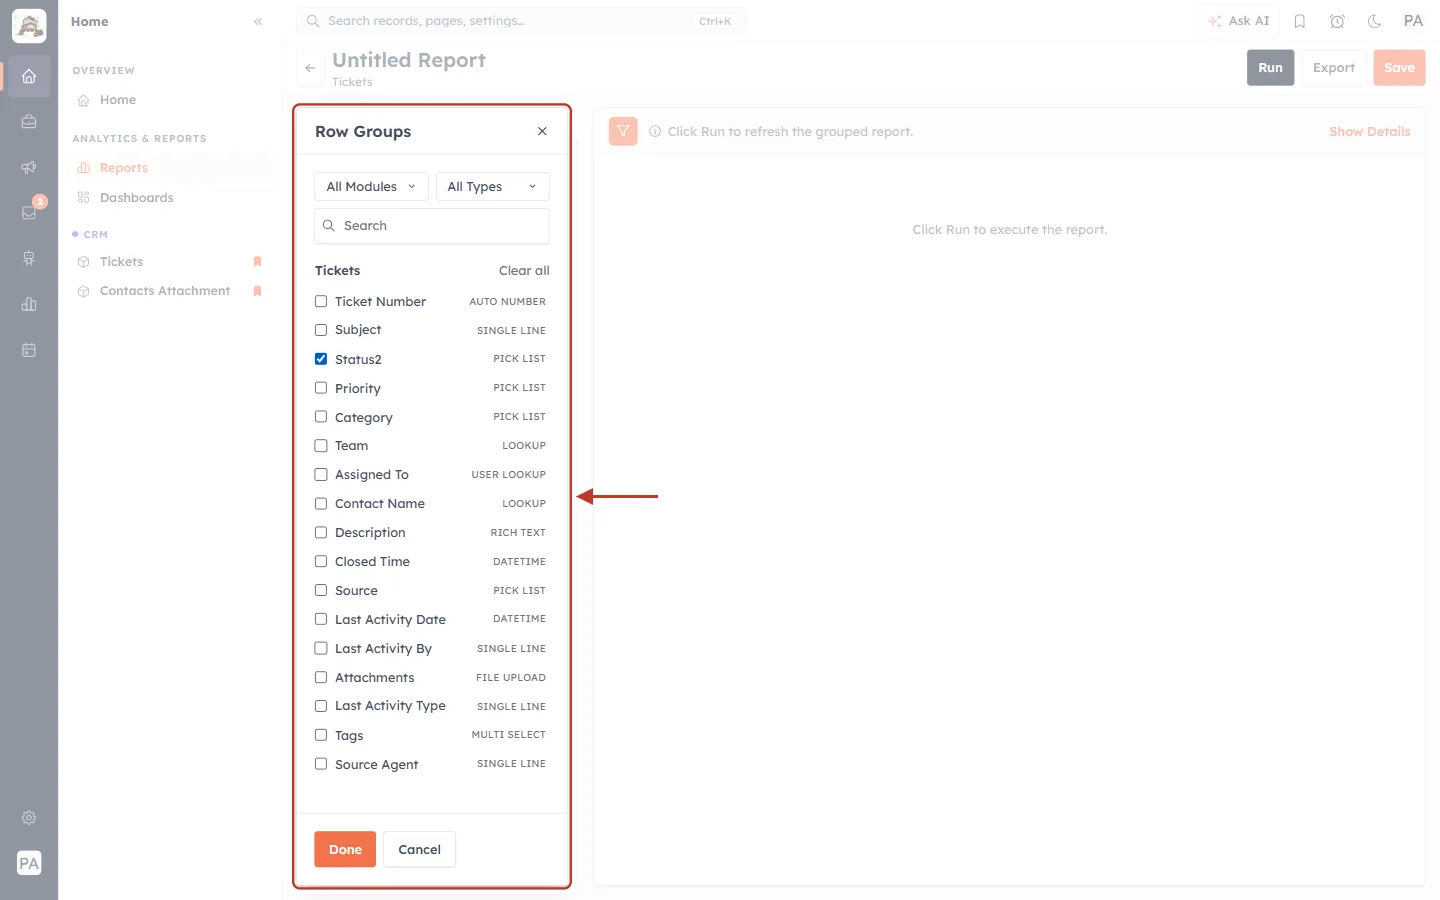
Task: Open the All Types dropdown
Action: (493, 187)
